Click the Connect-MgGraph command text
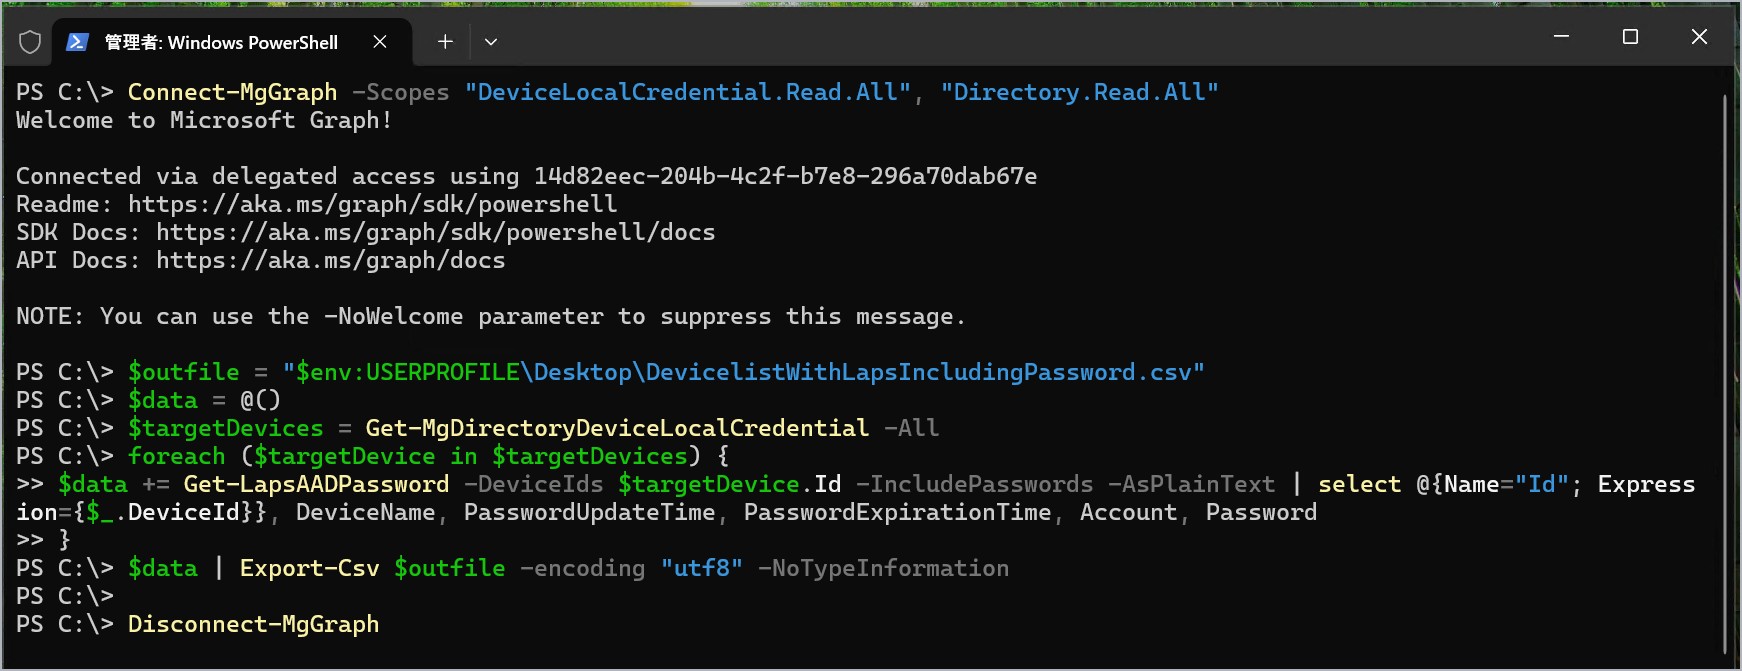 point(232,92)
